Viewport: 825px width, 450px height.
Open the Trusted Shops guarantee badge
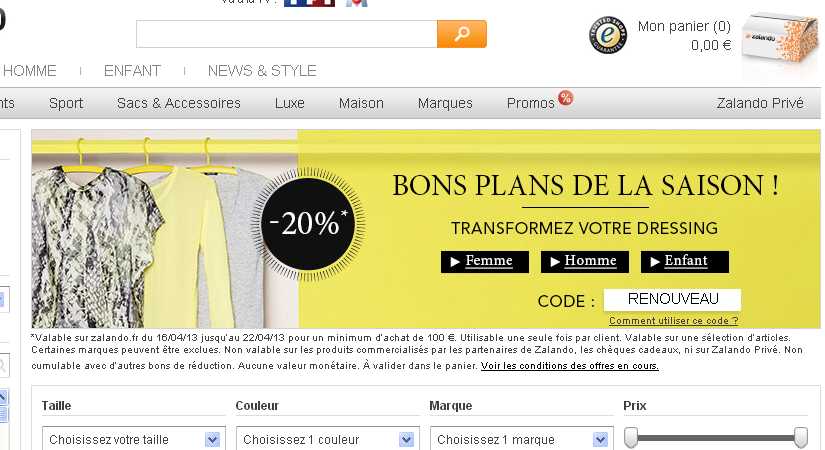click(608, 35)
